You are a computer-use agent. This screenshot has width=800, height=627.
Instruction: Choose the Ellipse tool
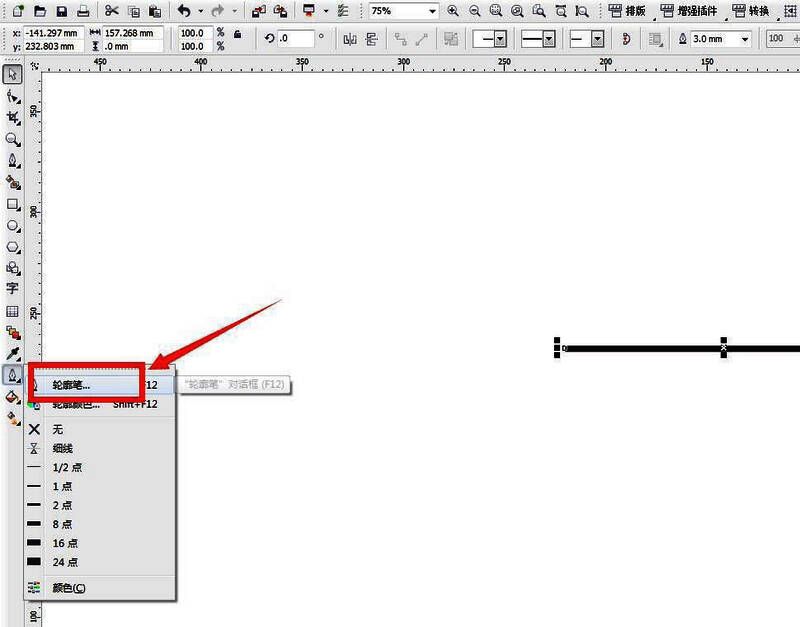[x=13, y=225]
